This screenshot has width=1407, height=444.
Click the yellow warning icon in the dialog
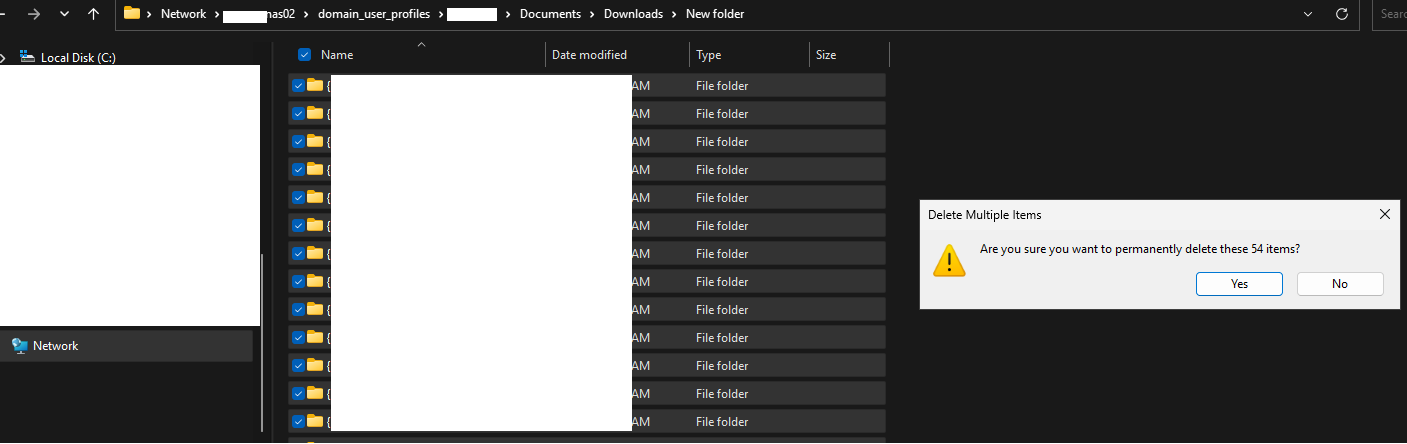(x=949, y=260)
